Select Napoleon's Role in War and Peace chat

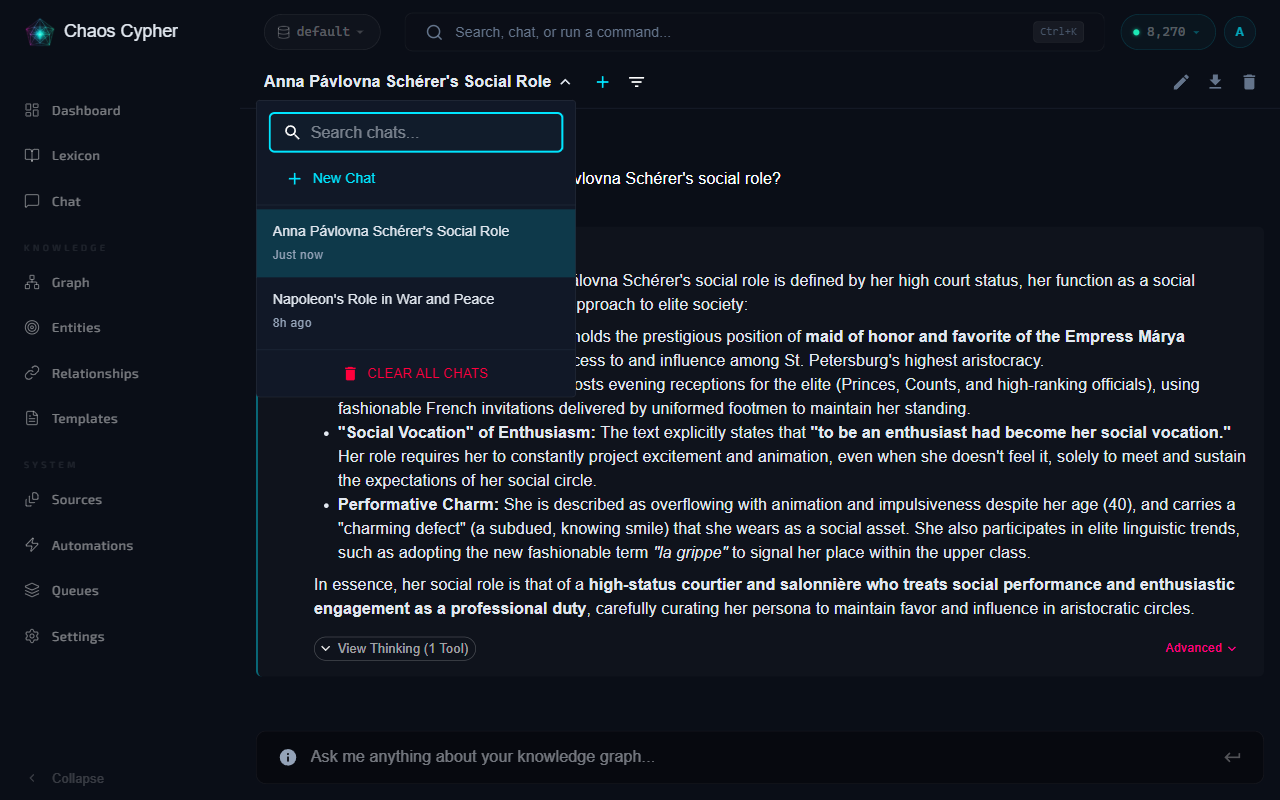416,311
